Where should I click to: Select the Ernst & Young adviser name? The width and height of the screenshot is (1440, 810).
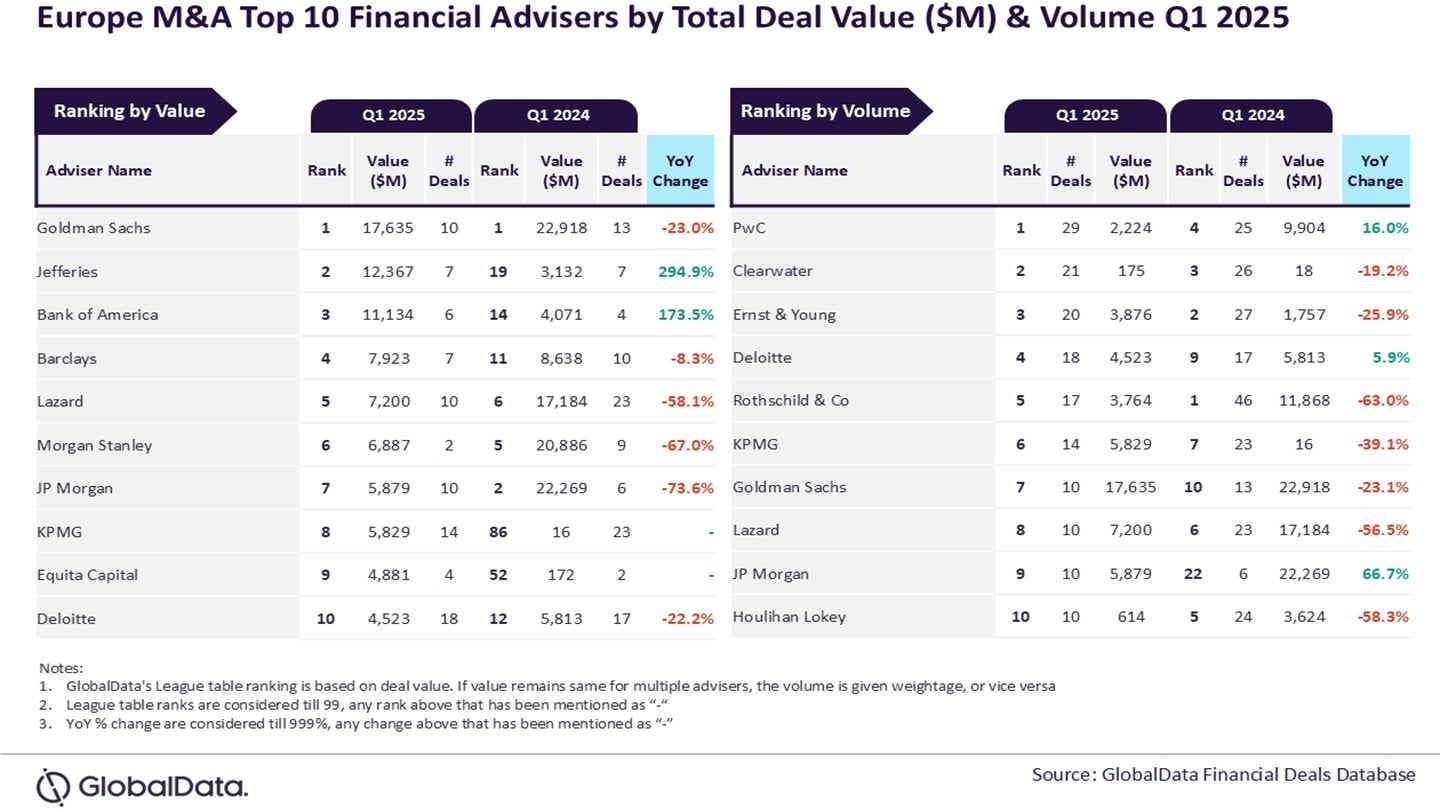click(x=783, y=314)
